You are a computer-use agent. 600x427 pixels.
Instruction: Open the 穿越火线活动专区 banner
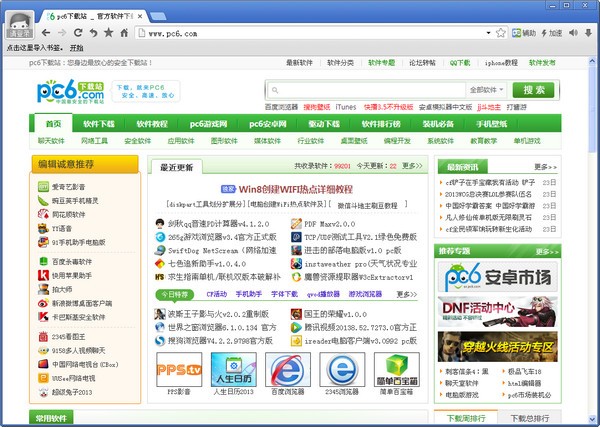coord(497,346)
